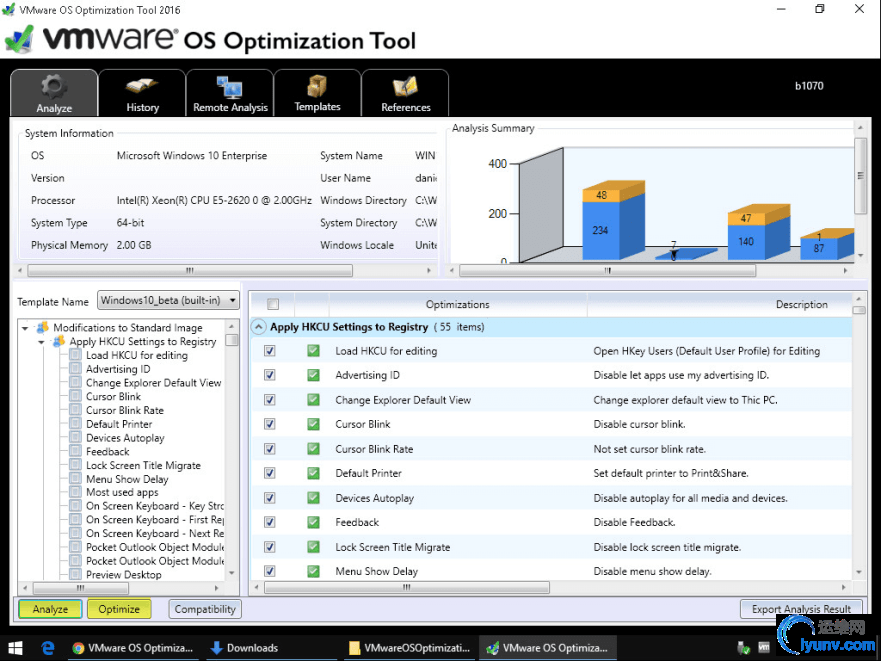Select Lock Screen Title Migrate in tree
881x661 pixels.
click(143, 465)
